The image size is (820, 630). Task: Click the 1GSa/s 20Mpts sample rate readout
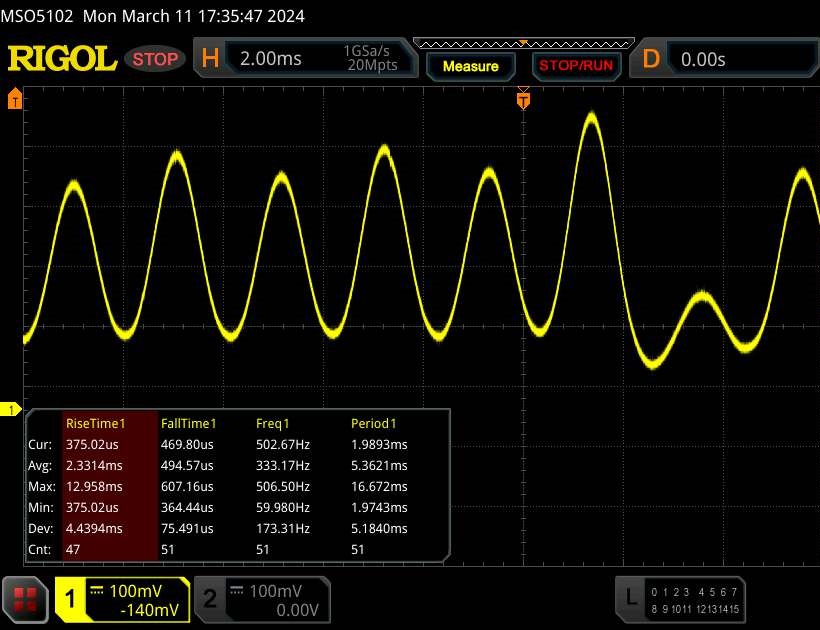pyautogui.click(x=370, y=58)
